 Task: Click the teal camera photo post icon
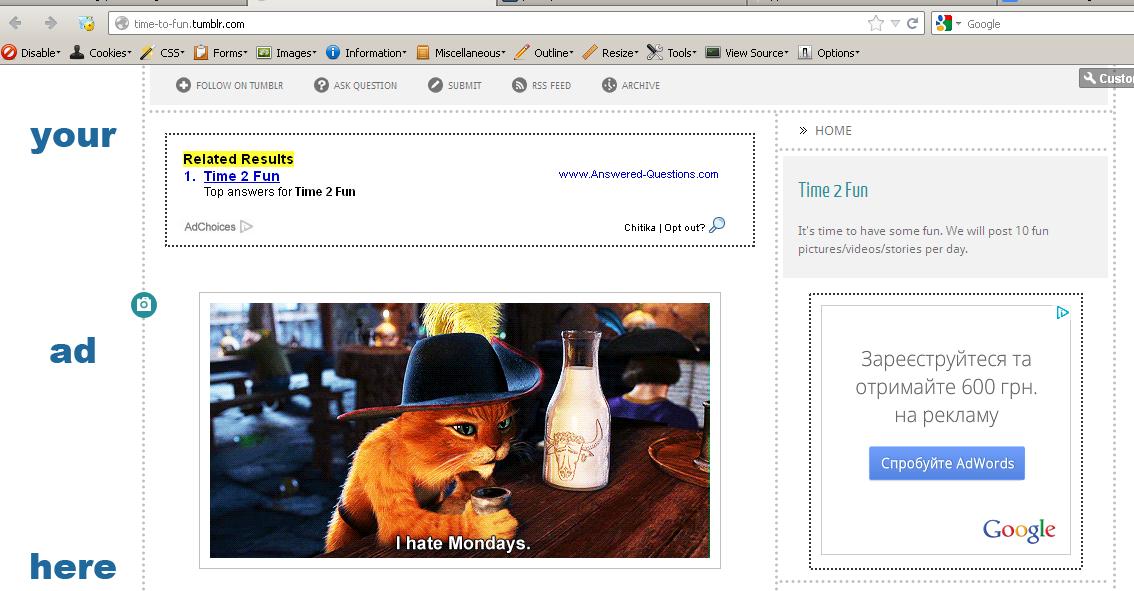[x=144, y=305]
